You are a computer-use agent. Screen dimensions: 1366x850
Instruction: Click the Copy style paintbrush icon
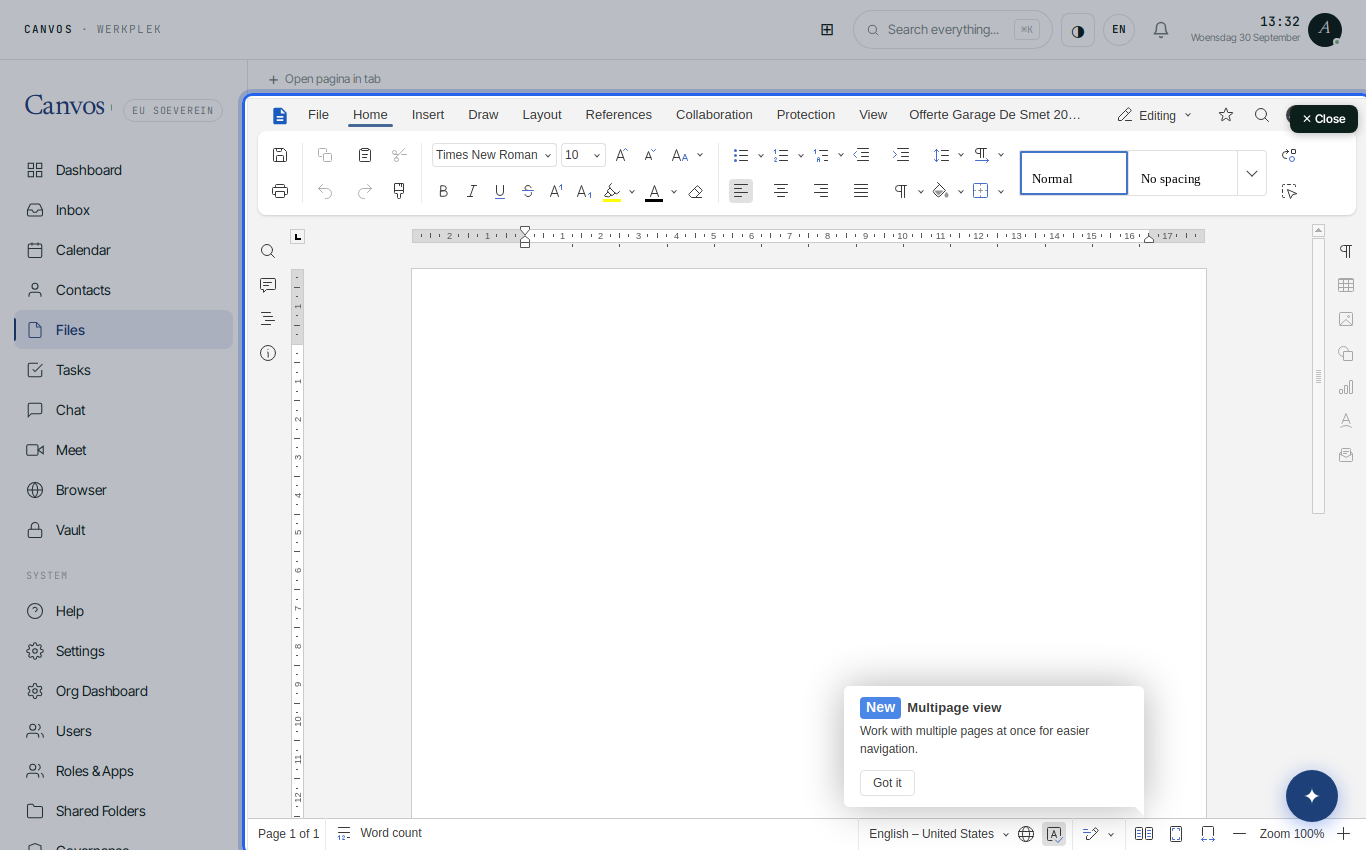399,191
